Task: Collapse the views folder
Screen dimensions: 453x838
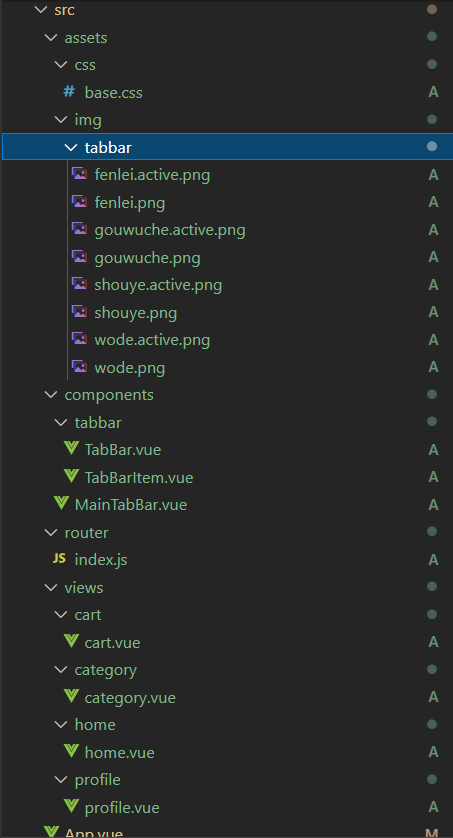Action: click(x=51, y=588)
